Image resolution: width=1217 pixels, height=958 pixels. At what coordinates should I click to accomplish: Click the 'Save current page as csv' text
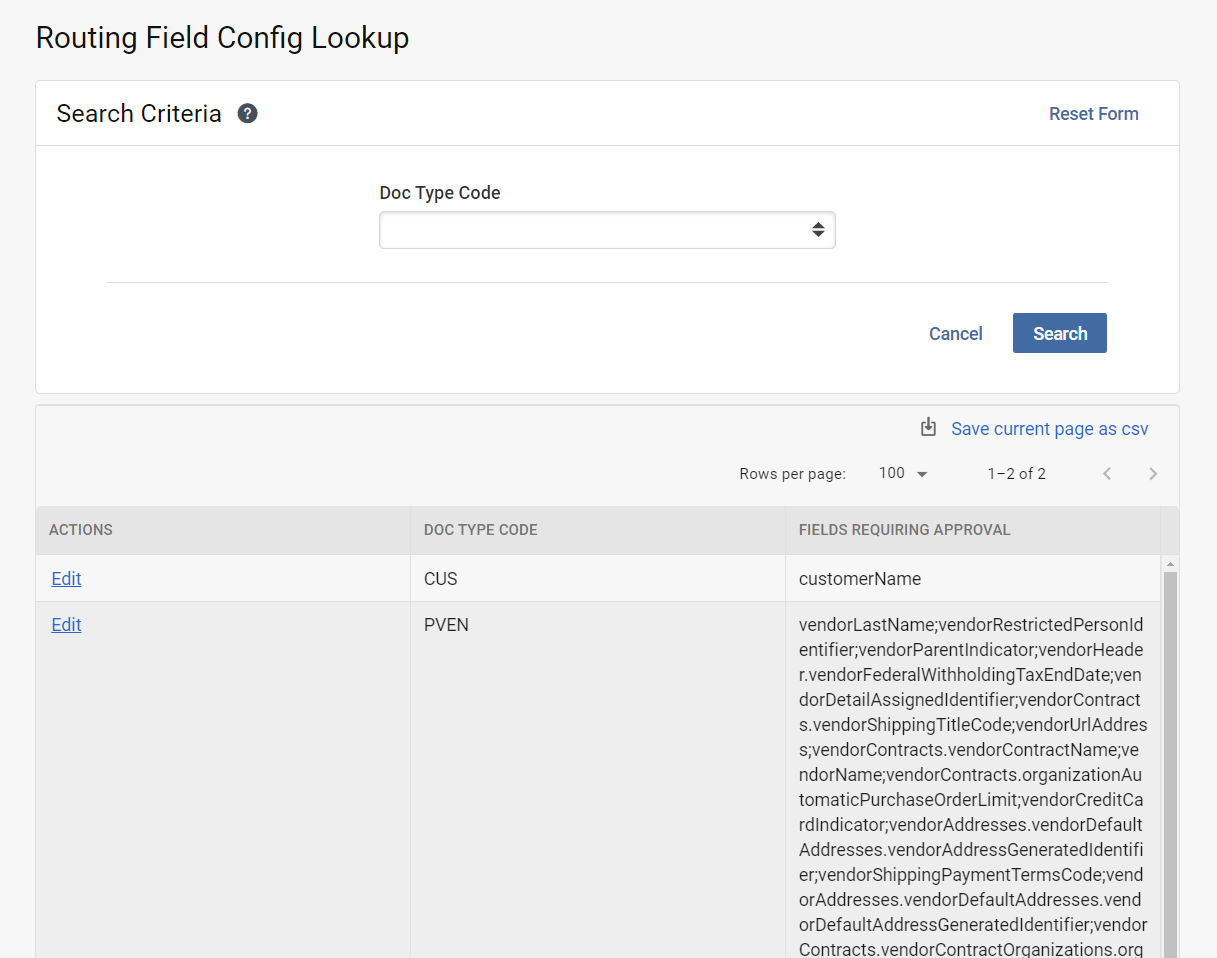tap(1049, 429)
